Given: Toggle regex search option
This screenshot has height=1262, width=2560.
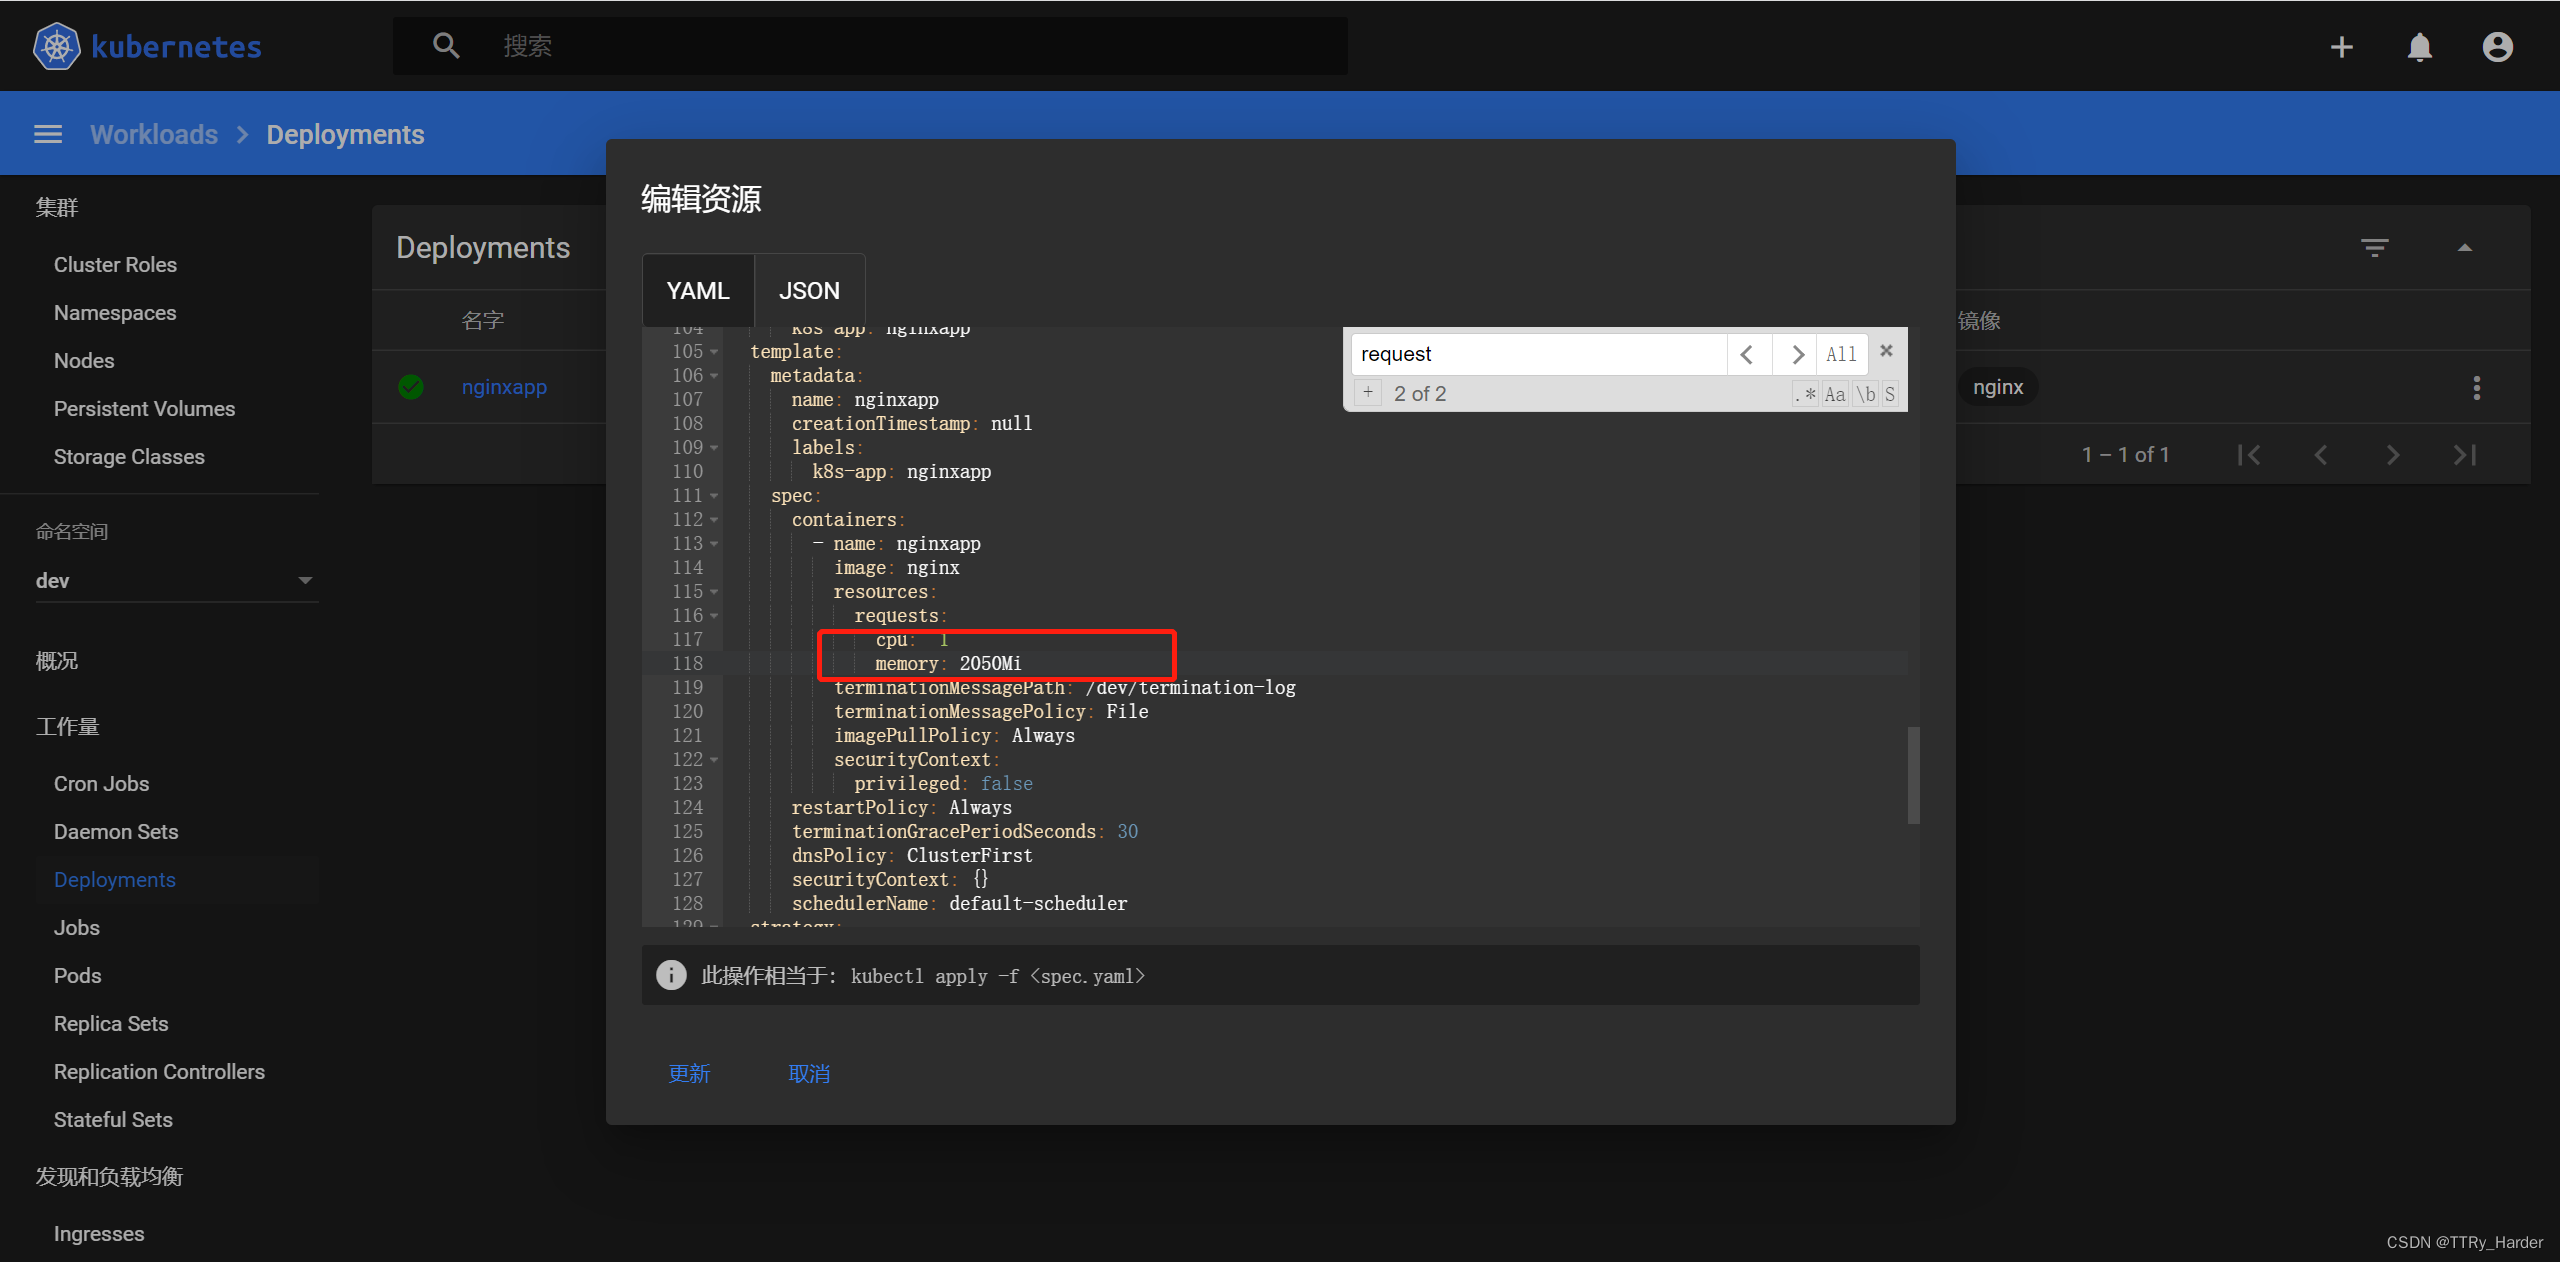Looking at the screenshot, I should [1805, 394].
